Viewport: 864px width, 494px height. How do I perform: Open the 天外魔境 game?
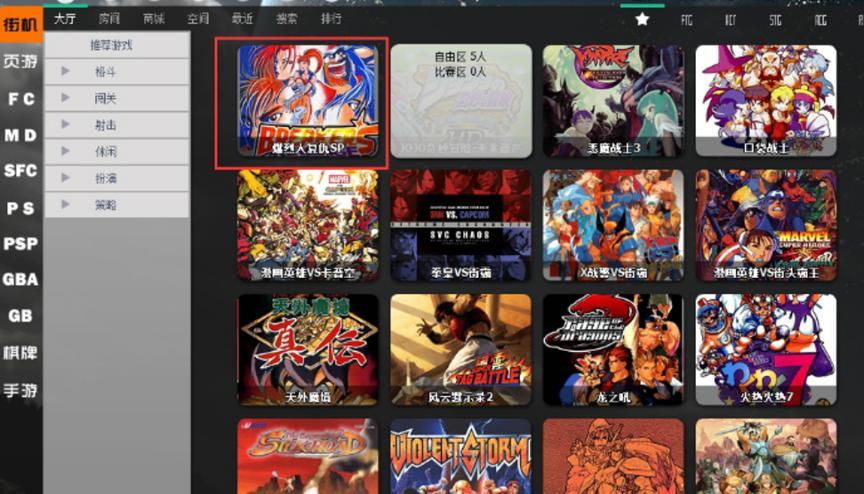point(308,350)
